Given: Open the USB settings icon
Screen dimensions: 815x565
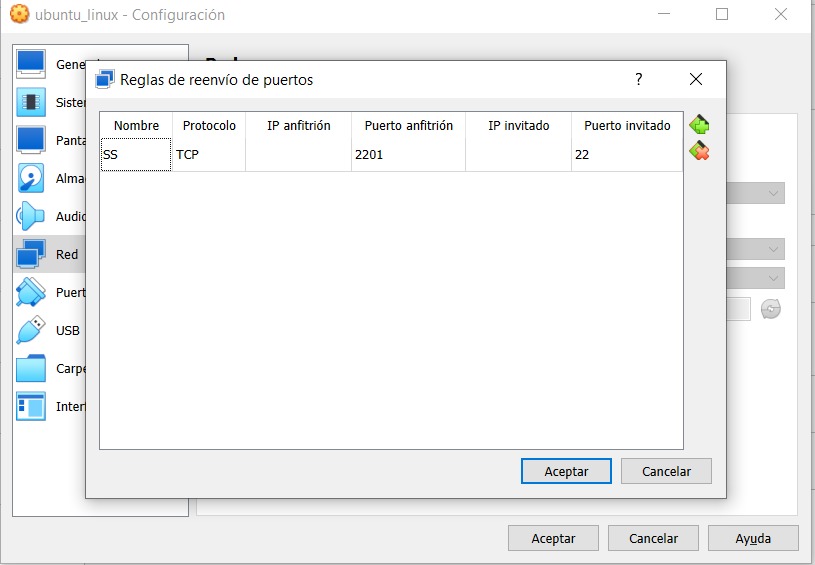Looking at the screenshot, I should tap(31, 330).
